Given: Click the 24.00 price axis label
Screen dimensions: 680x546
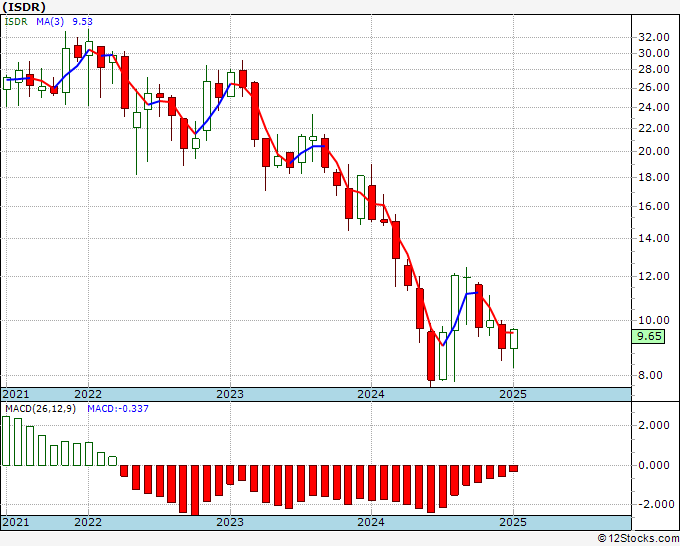Looking at the screenshot, I should pyautogui.click(x=654, y=107).
